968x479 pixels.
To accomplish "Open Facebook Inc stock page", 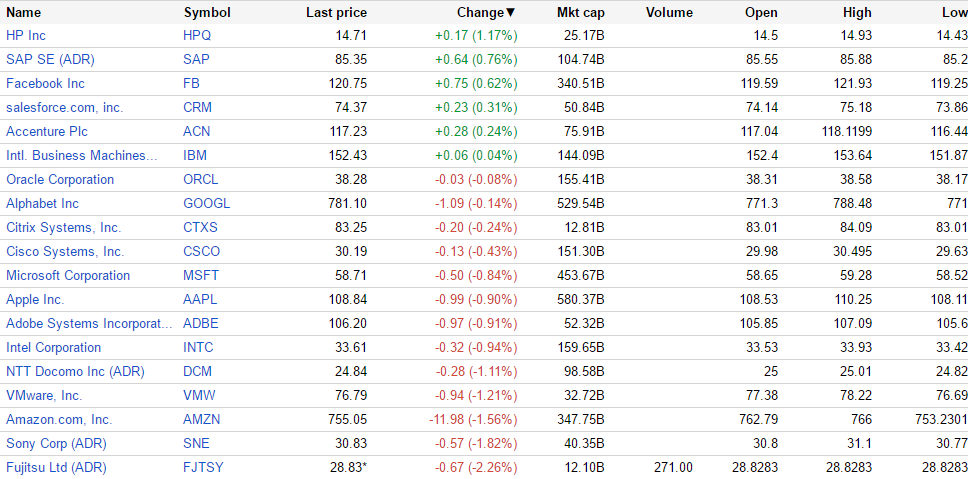I will click(45, 83).
